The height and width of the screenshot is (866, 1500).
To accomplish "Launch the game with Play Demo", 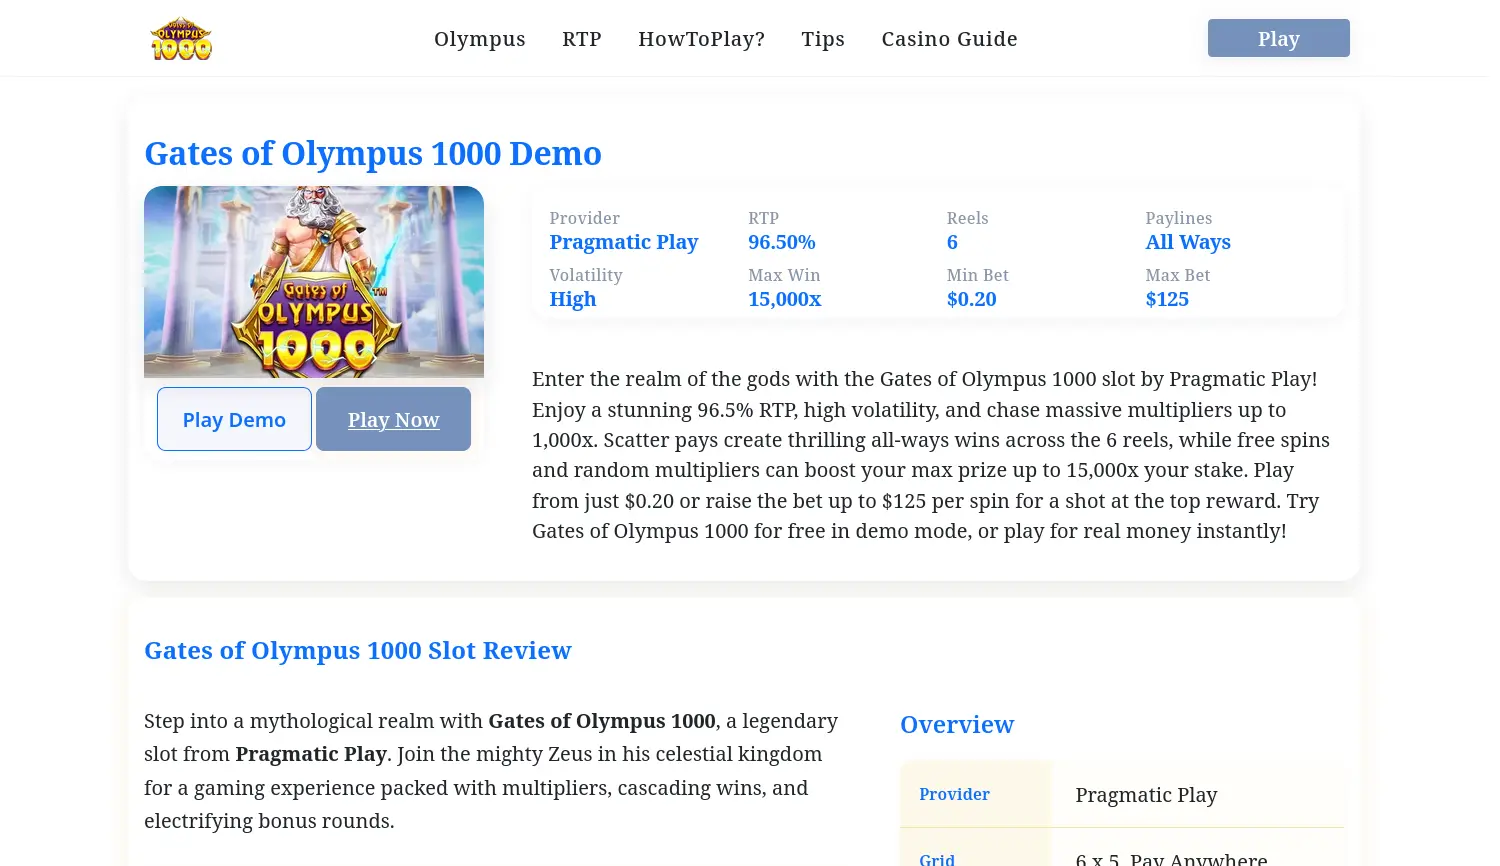I will click(x=234, y=420).
